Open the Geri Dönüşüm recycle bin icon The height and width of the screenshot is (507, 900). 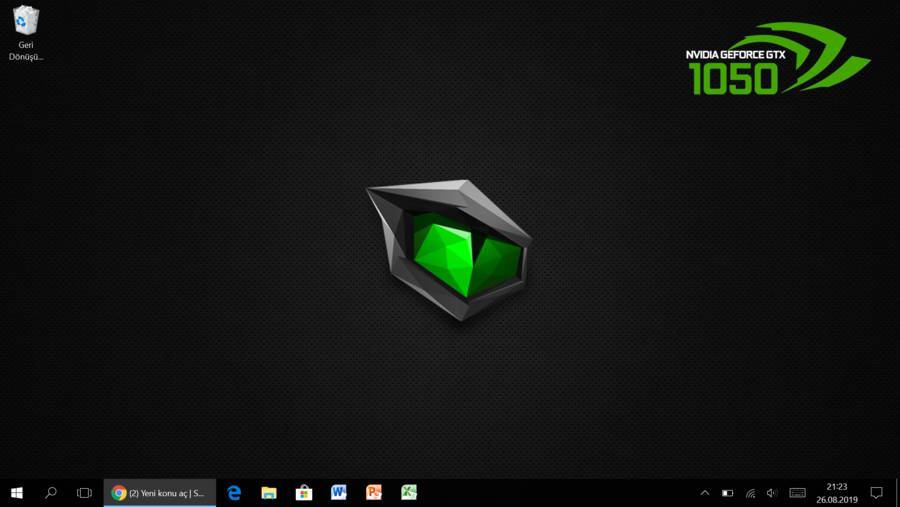click(26, 33)
